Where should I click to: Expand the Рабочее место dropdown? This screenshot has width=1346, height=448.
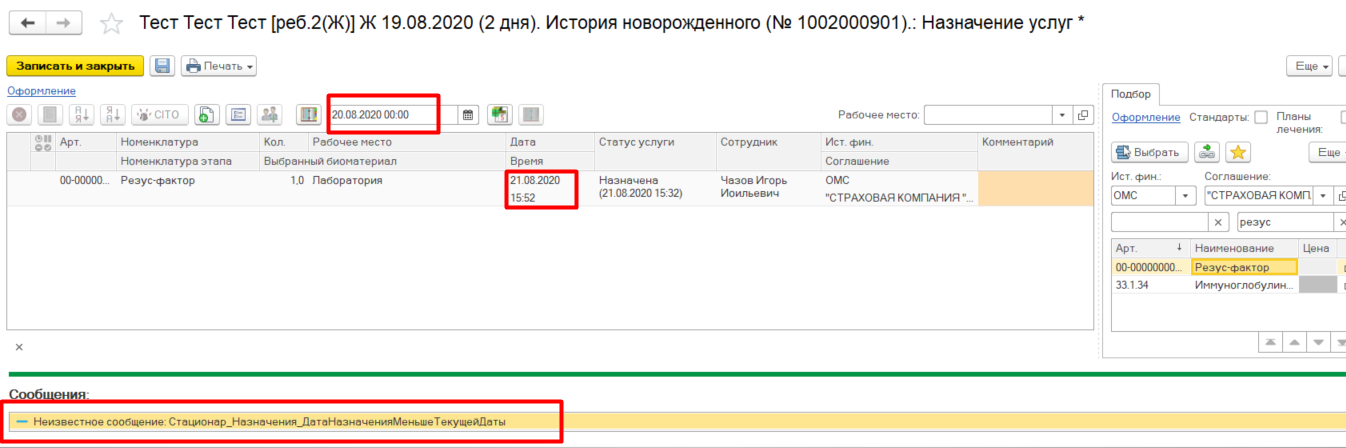[x=1062, y=115]
